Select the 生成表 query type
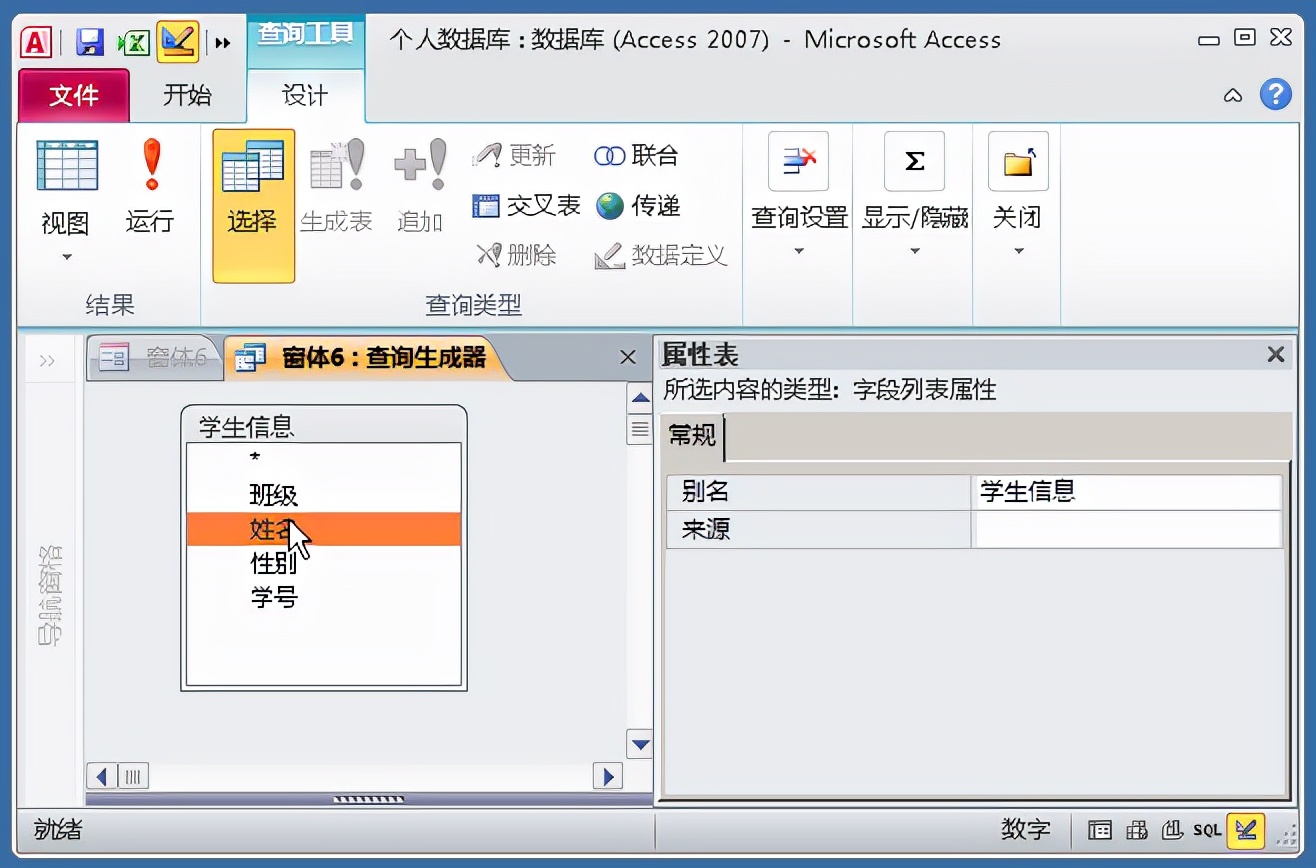 [x=337, y=195]
